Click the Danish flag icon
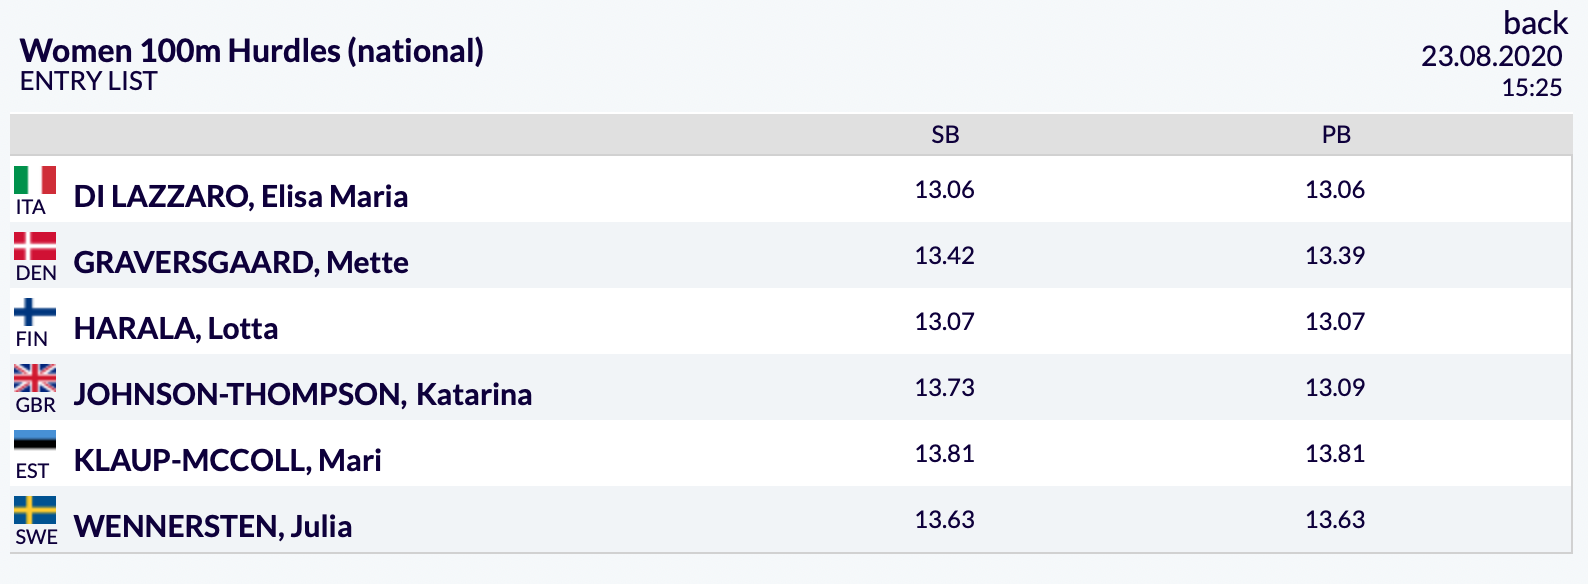Screen dimensions: 1588x584 (x=35, y=246)
